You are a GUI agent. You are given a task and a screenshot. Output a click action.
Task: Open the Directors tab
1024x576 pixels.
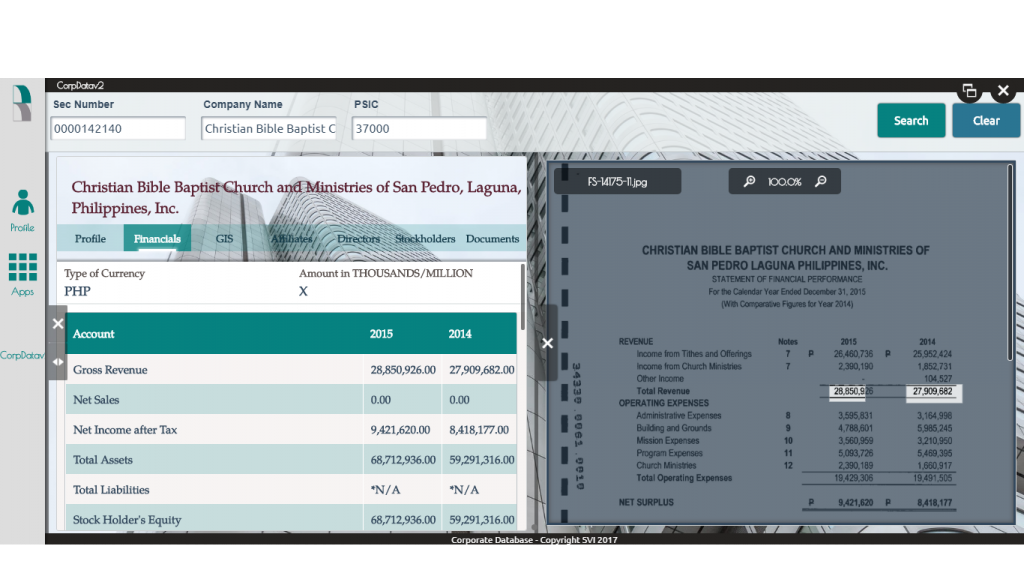(x=359, y=238)
